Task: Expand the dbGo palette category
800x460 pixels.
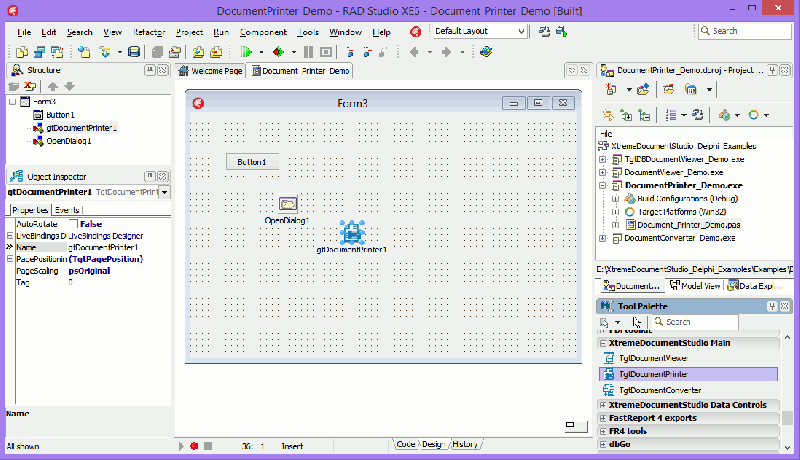Action: click(x=603, y=444)
